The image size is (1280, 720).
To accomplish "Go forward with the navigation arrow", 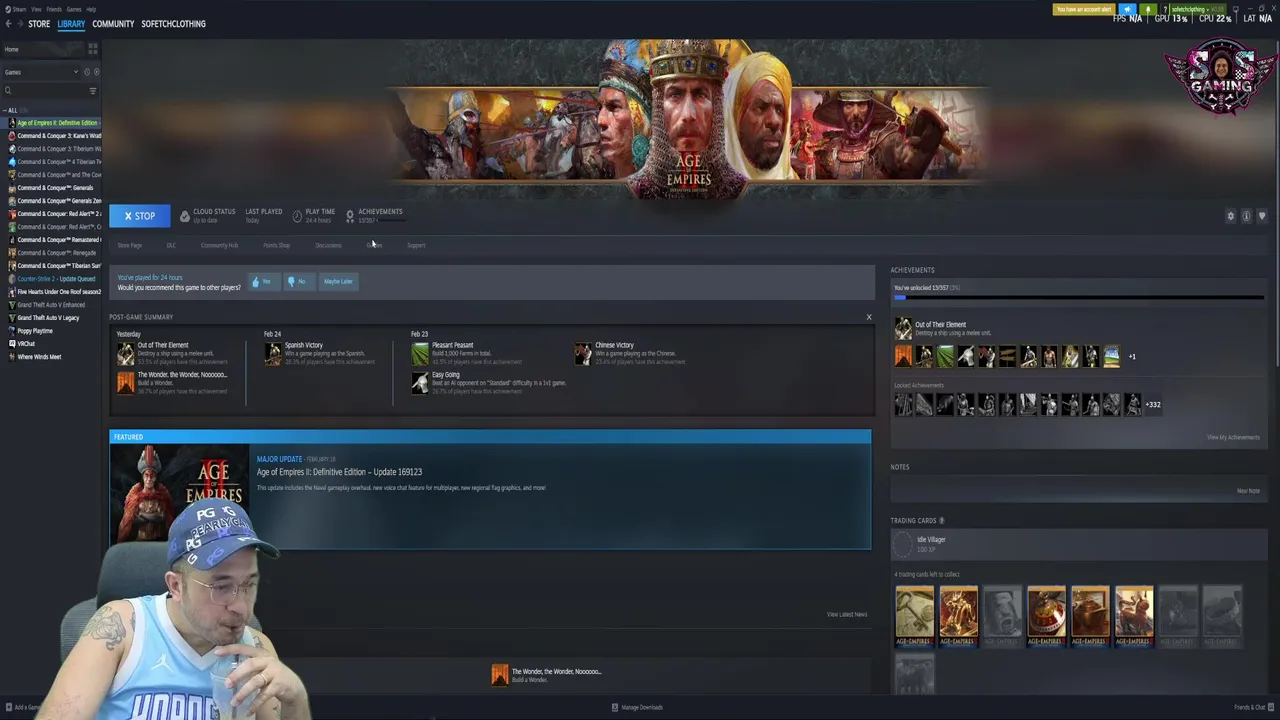I will click(x=18, y=24).
